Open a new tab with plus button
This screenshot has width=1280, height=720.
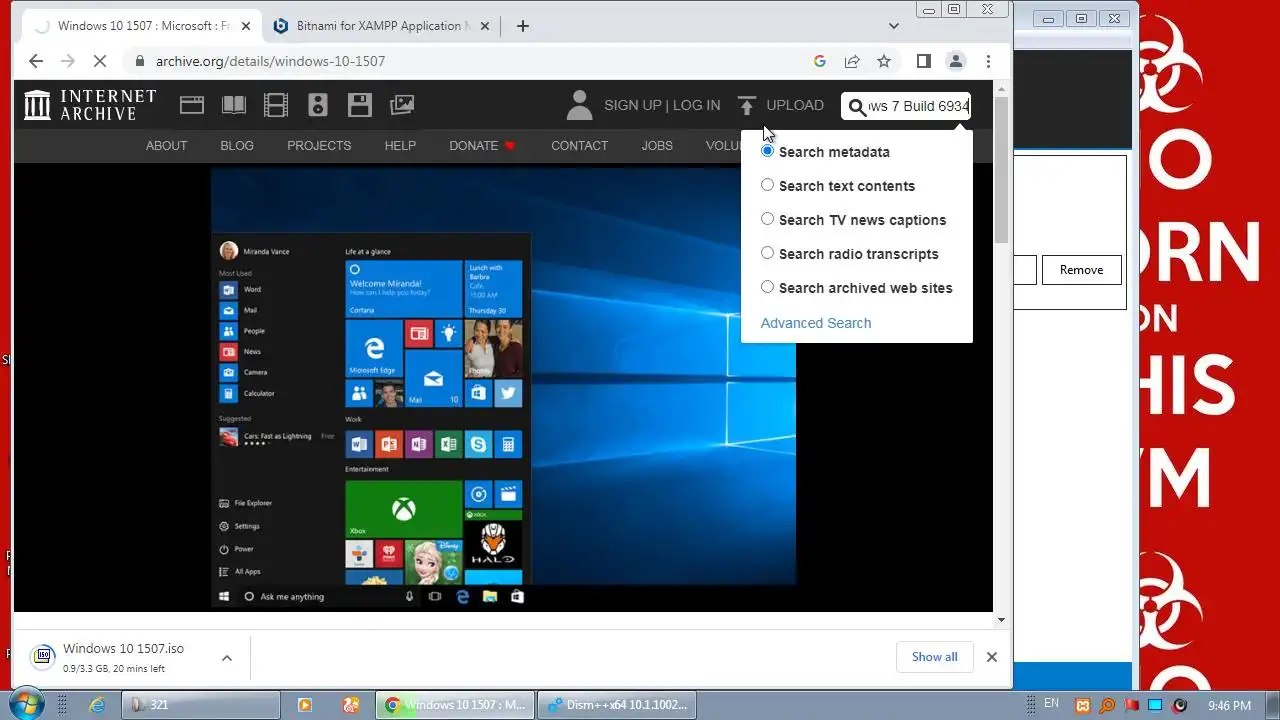tap(523, 26)
